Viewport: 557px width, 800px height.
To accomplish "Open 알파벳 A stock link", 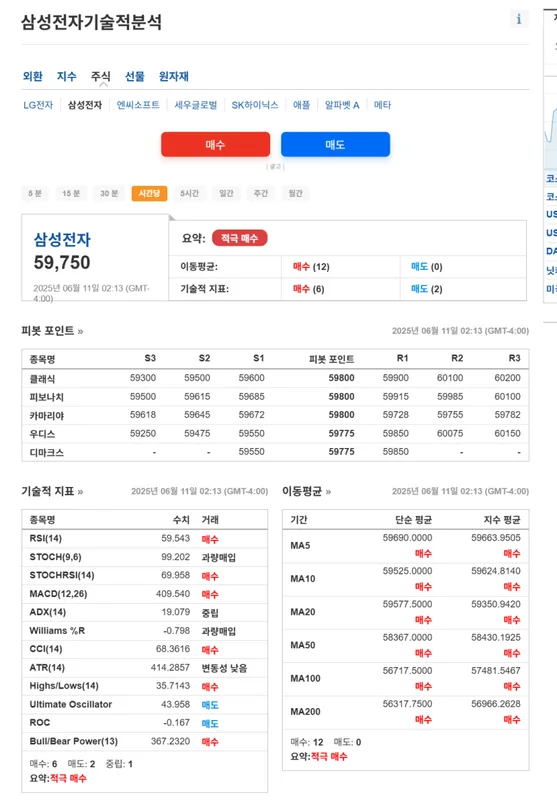I will (342, 105).
